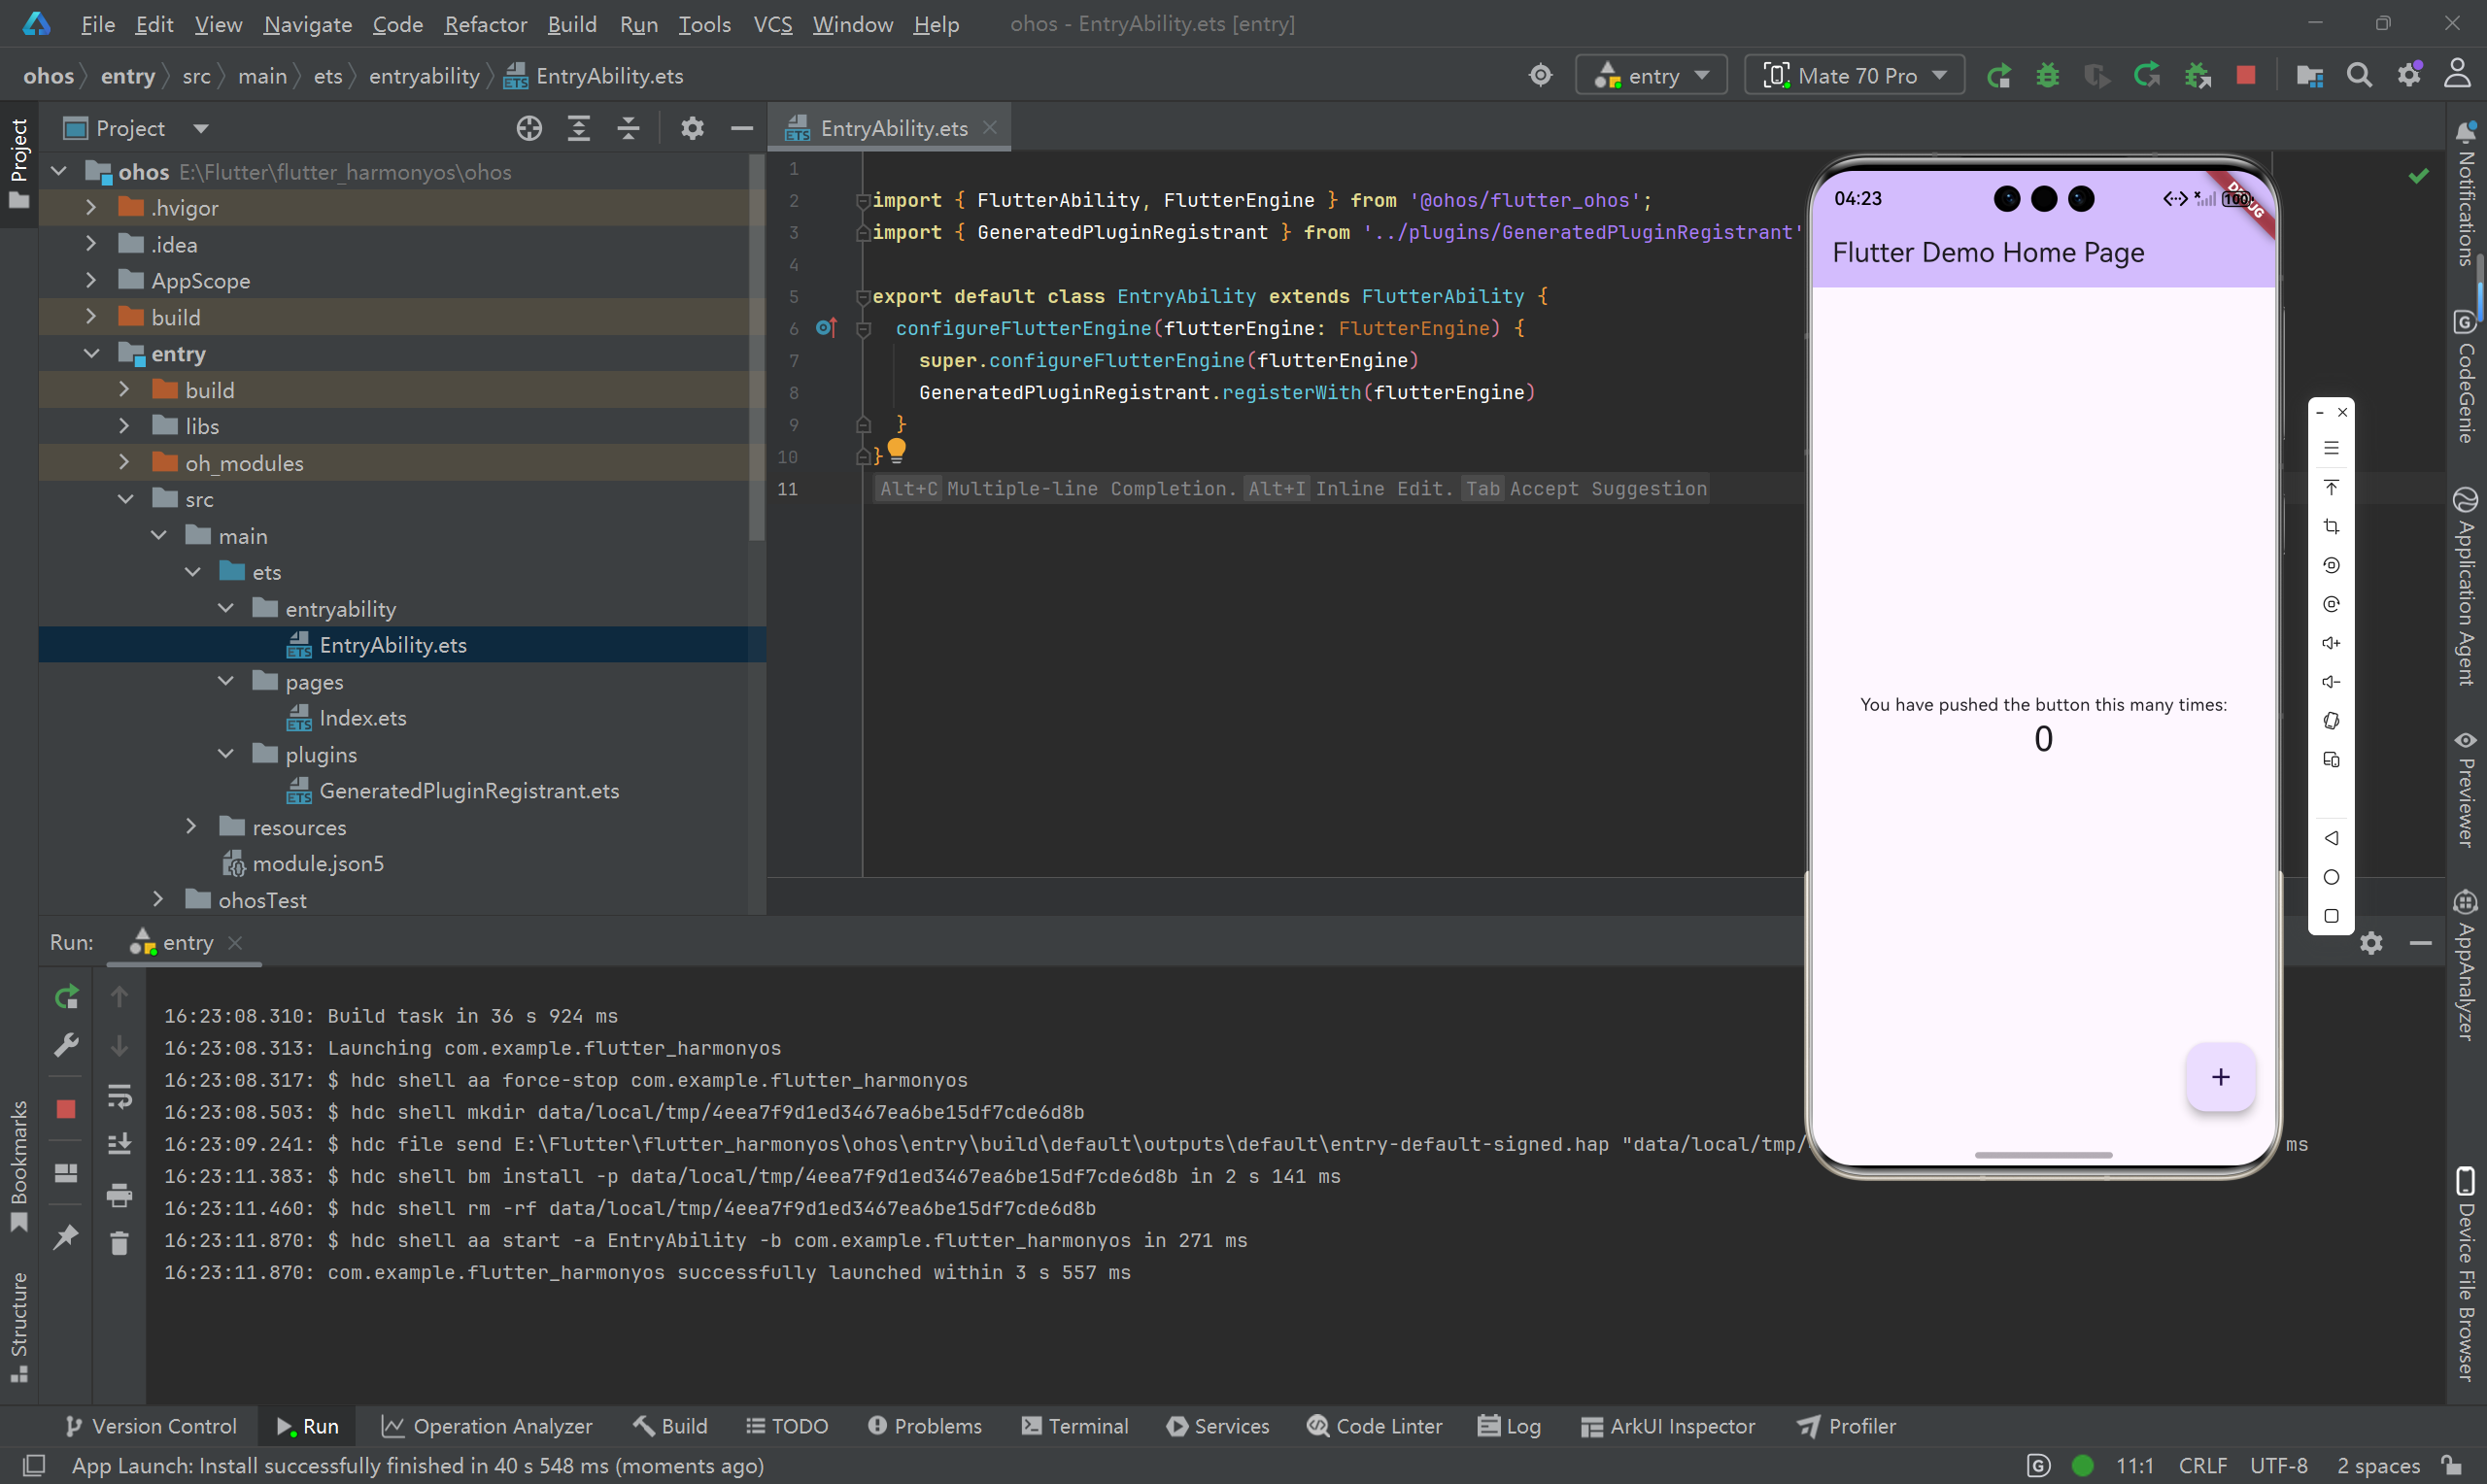
Task: Click CRLF line separator in status bar
Action: pyautogui.click(x=2202, y=1466)
